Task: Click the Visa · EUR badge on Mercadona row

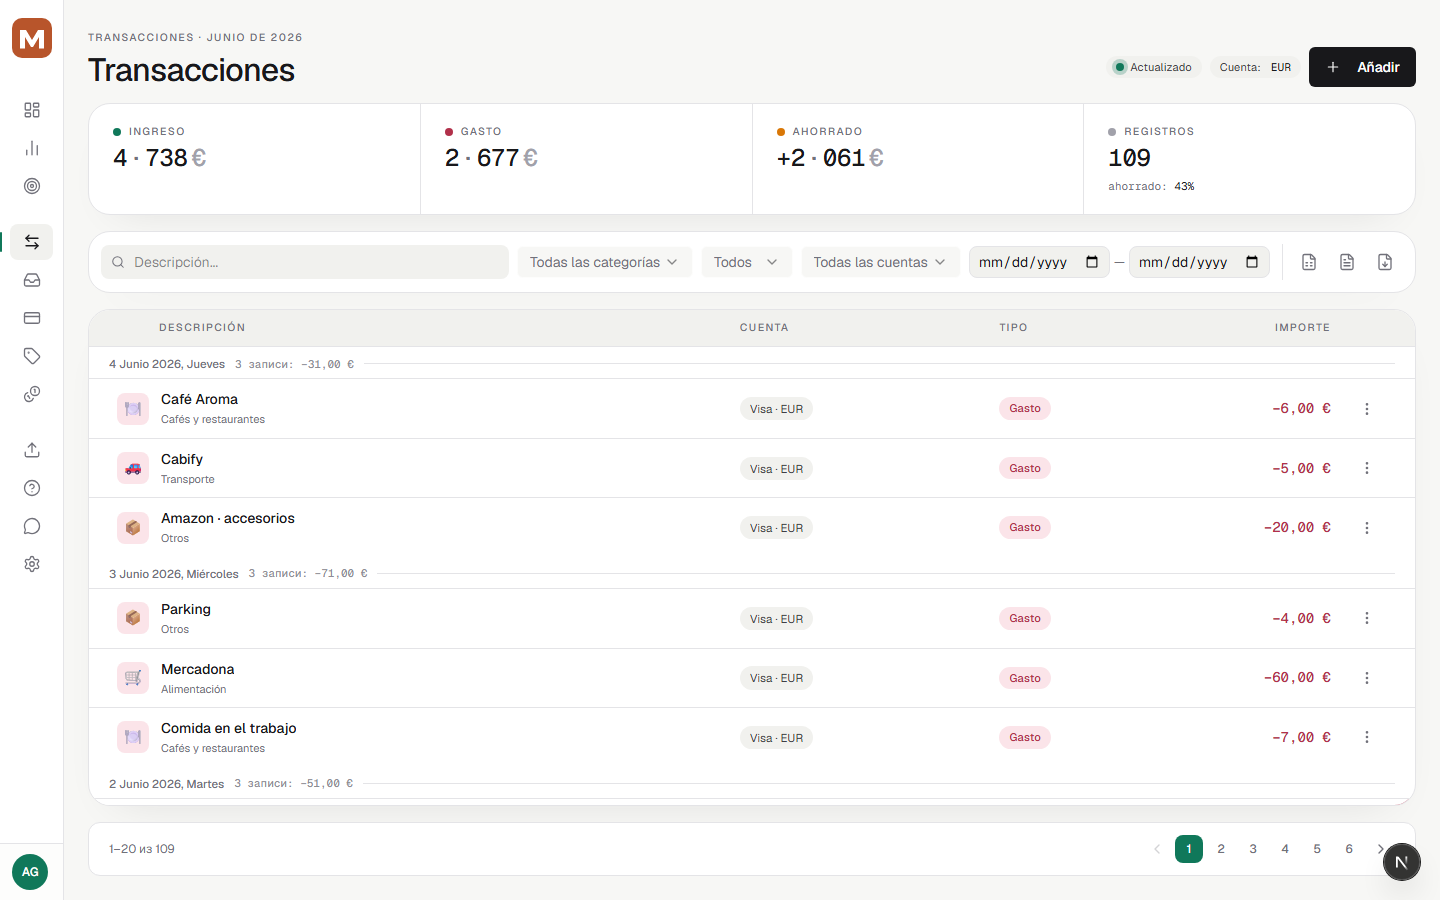Action: (776, 678)
